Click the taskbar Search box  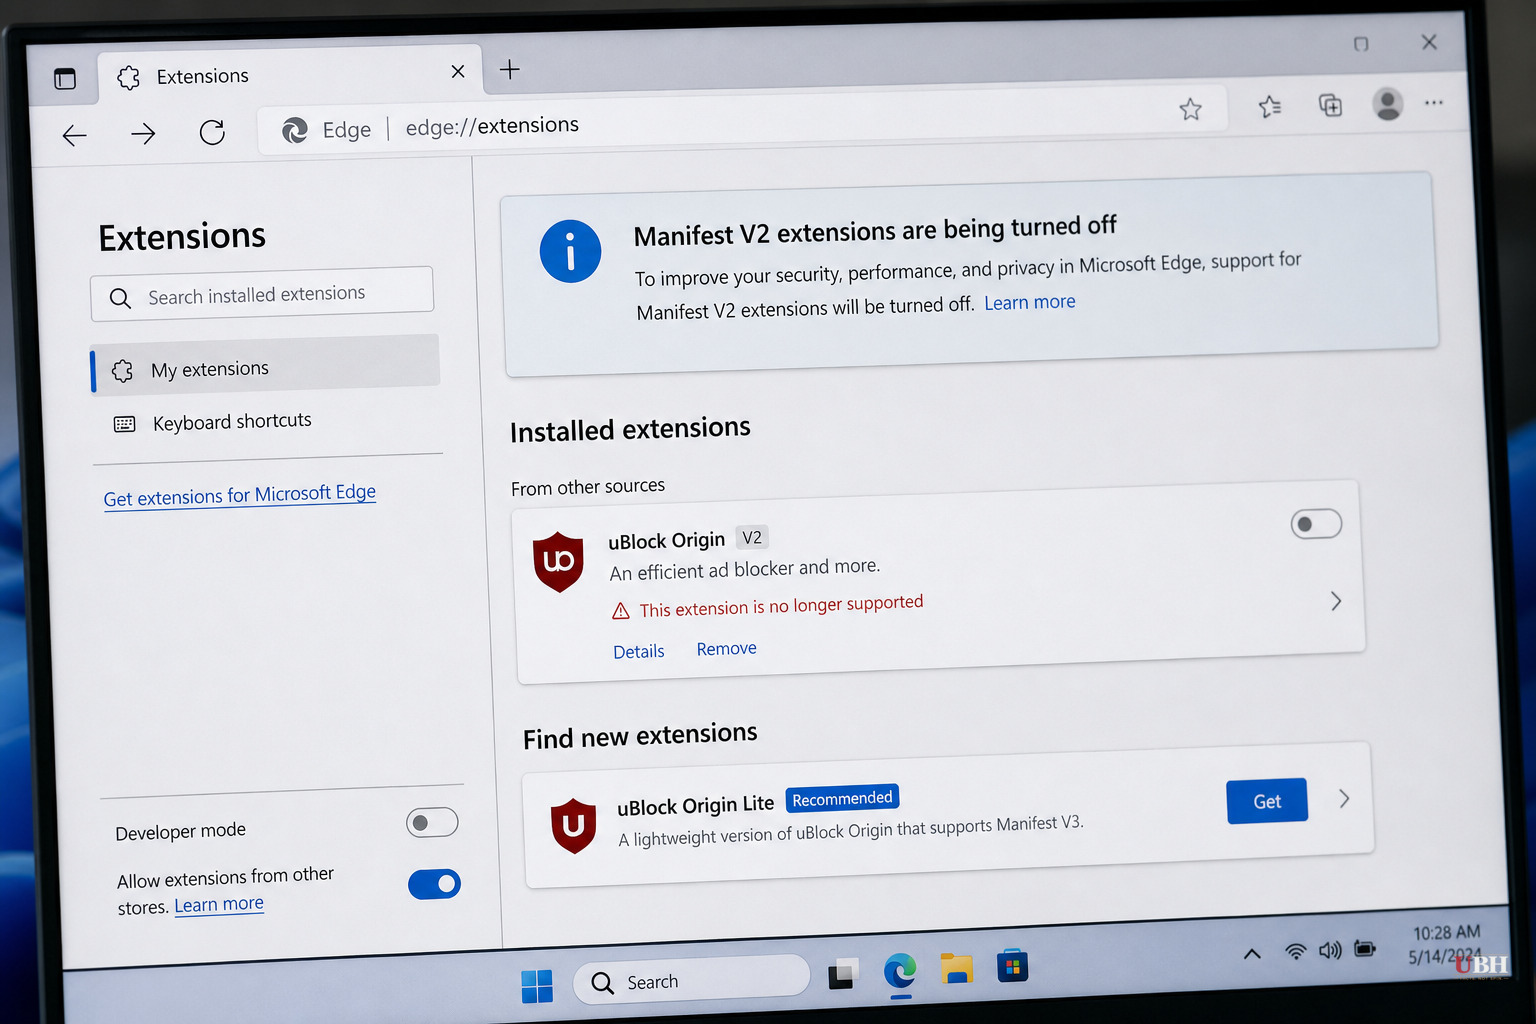[691, 979]
